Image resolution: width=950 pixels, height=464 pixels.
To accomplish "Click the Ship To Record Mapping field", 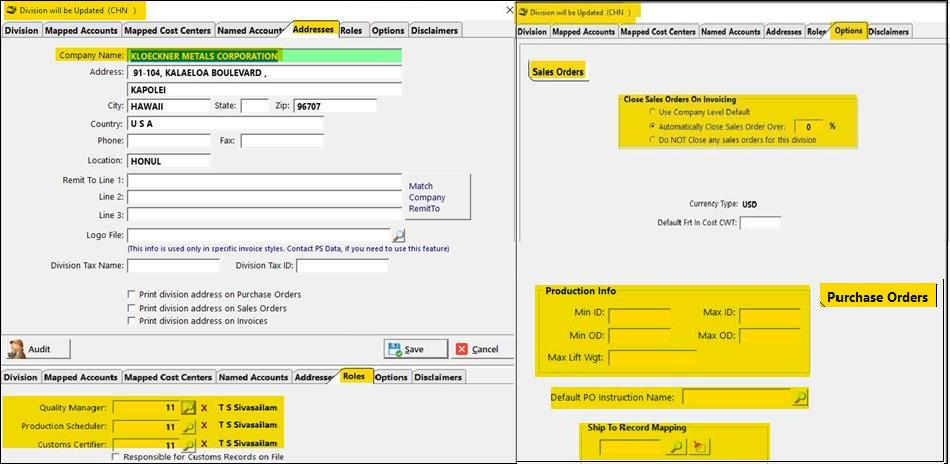I will click(631, 447).
